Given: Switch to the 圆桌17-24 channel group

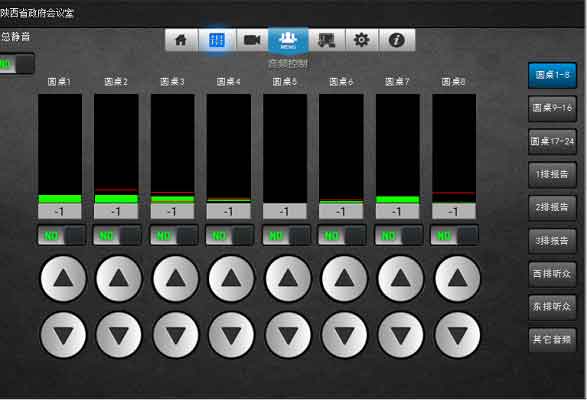Looking at the screenshot, I should click(x=552, y=142).
